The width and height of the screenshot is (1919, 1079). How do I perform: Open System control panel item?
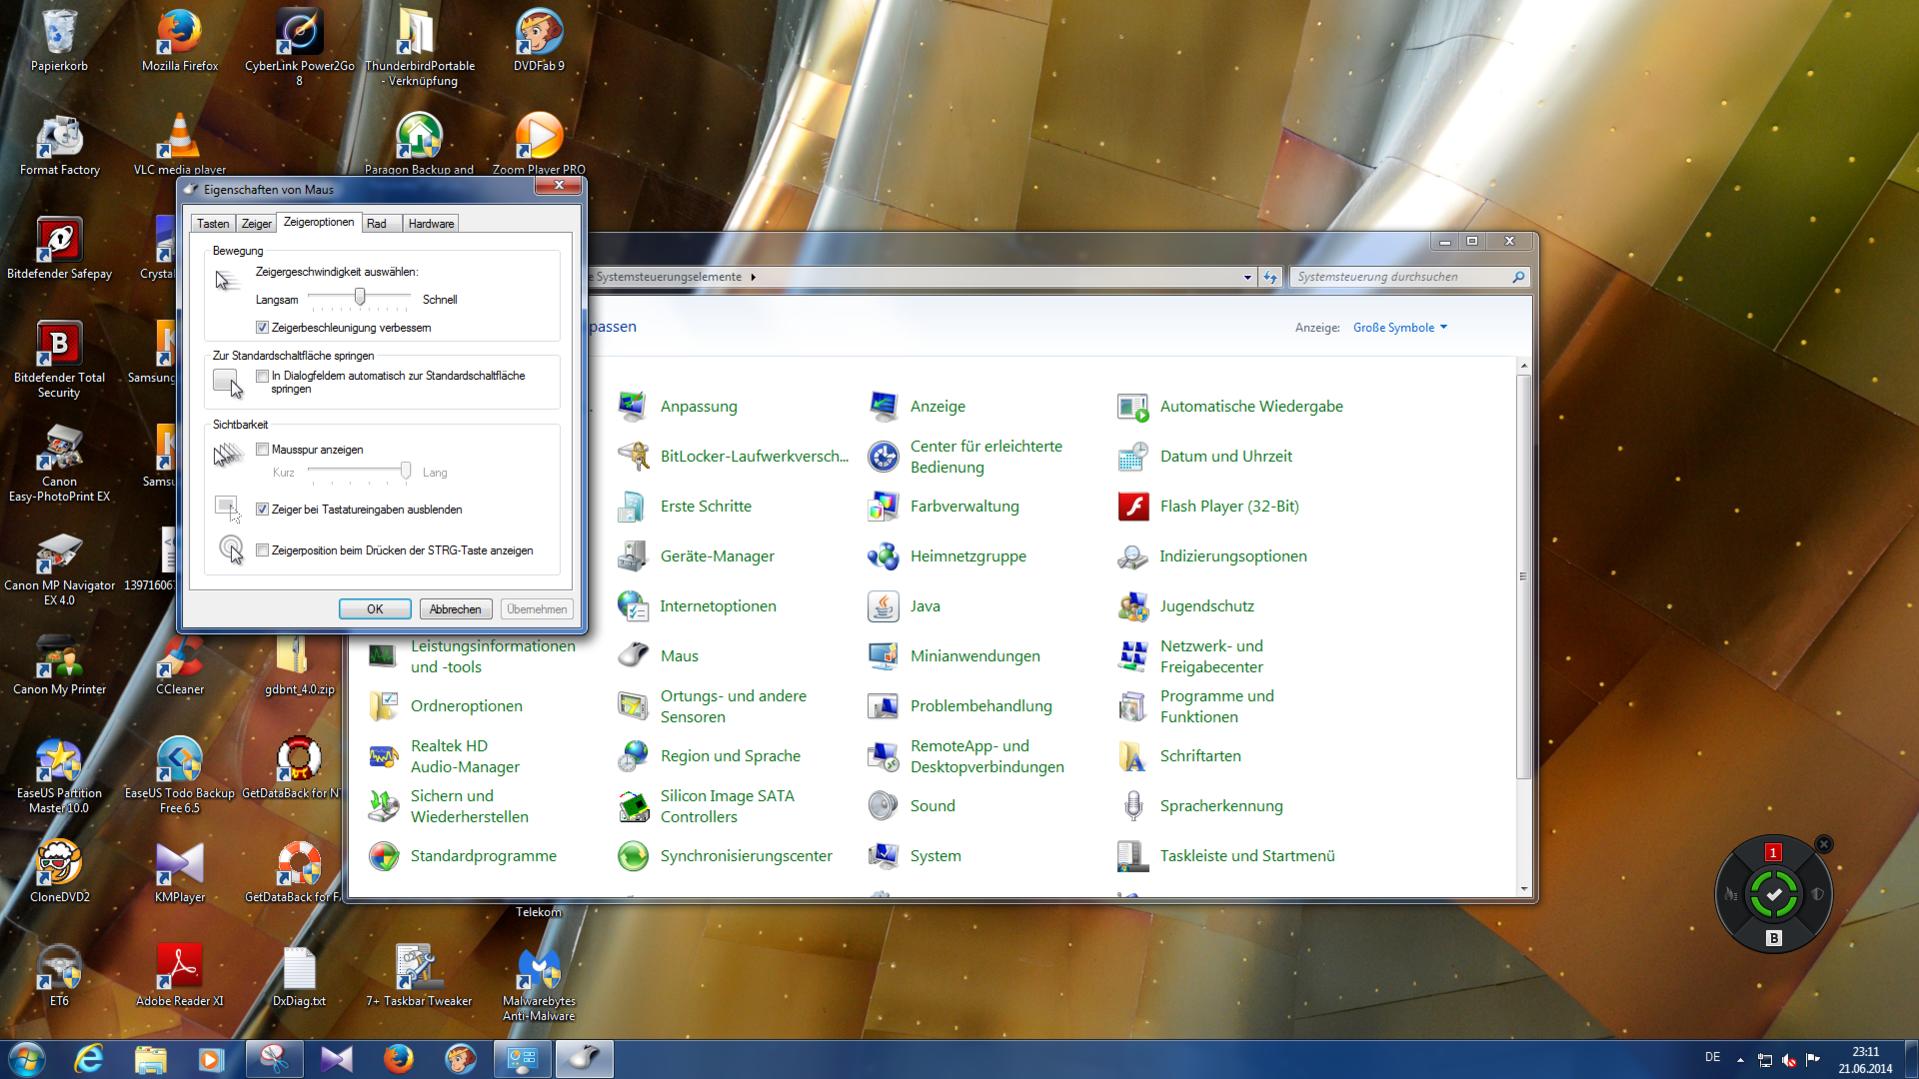(914, 856)
